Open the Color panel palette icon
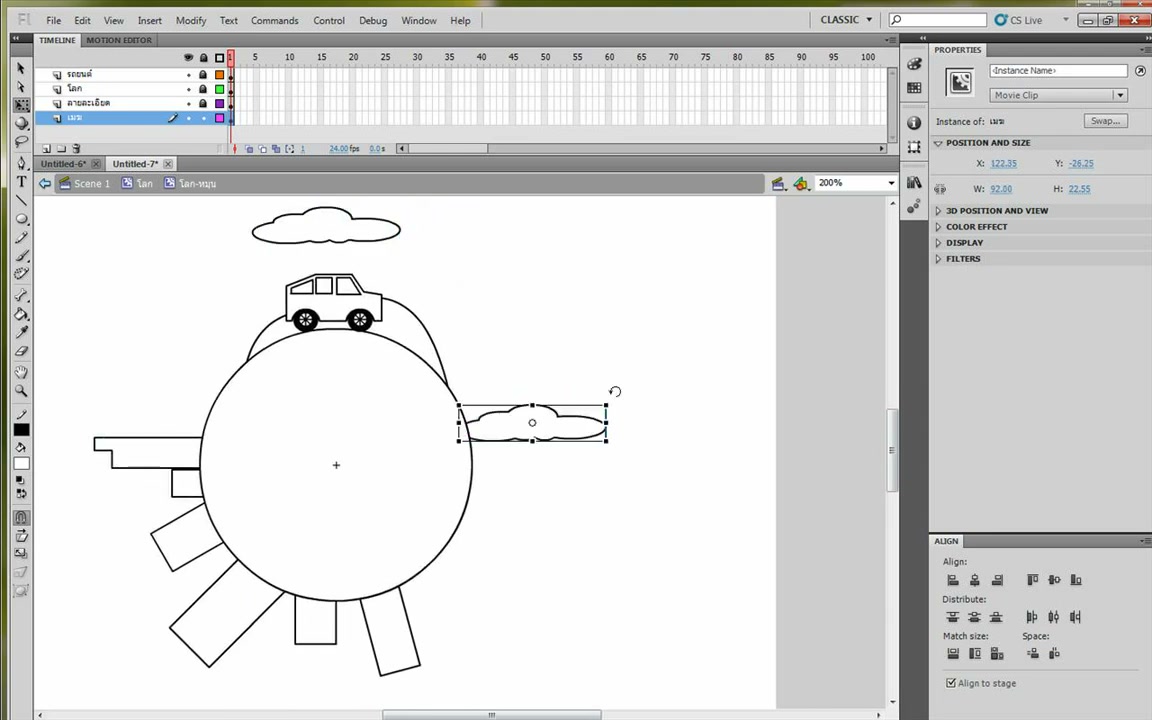 (x=914, y=65)
